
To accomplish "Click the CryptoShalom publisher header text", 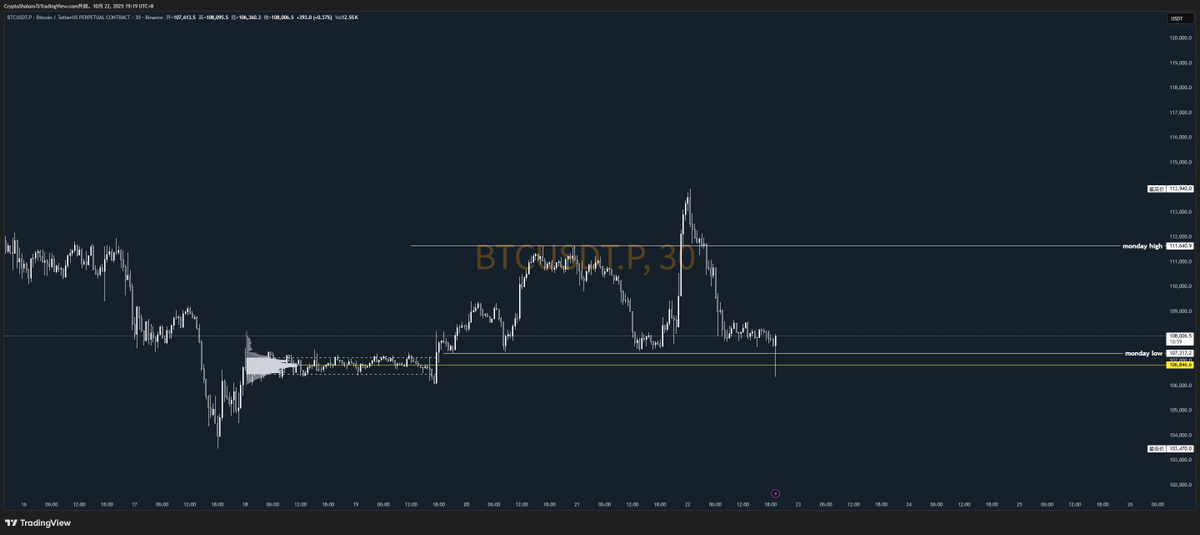I will (78, 5).
